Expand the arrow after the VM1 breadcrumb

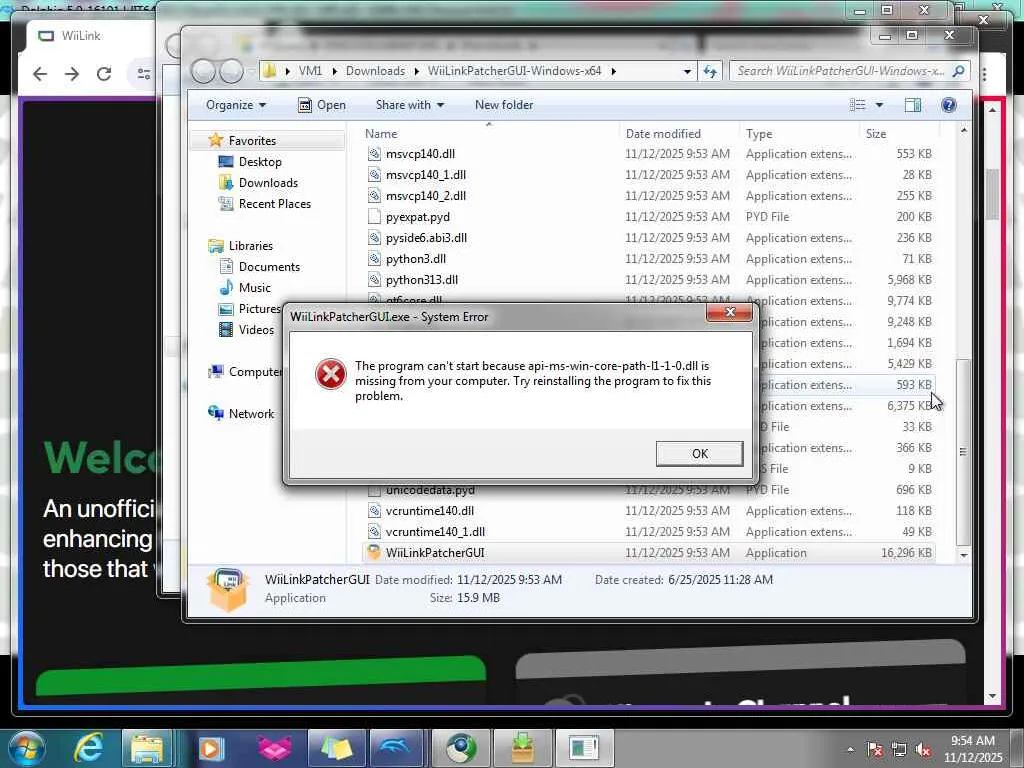pos(334,71)
